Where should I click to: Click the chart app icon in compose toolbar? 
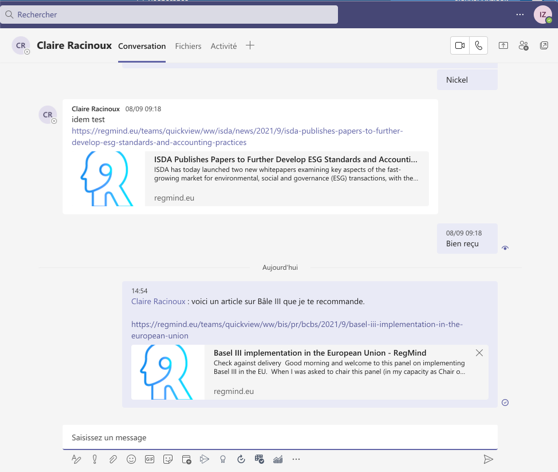click(278, 459)
